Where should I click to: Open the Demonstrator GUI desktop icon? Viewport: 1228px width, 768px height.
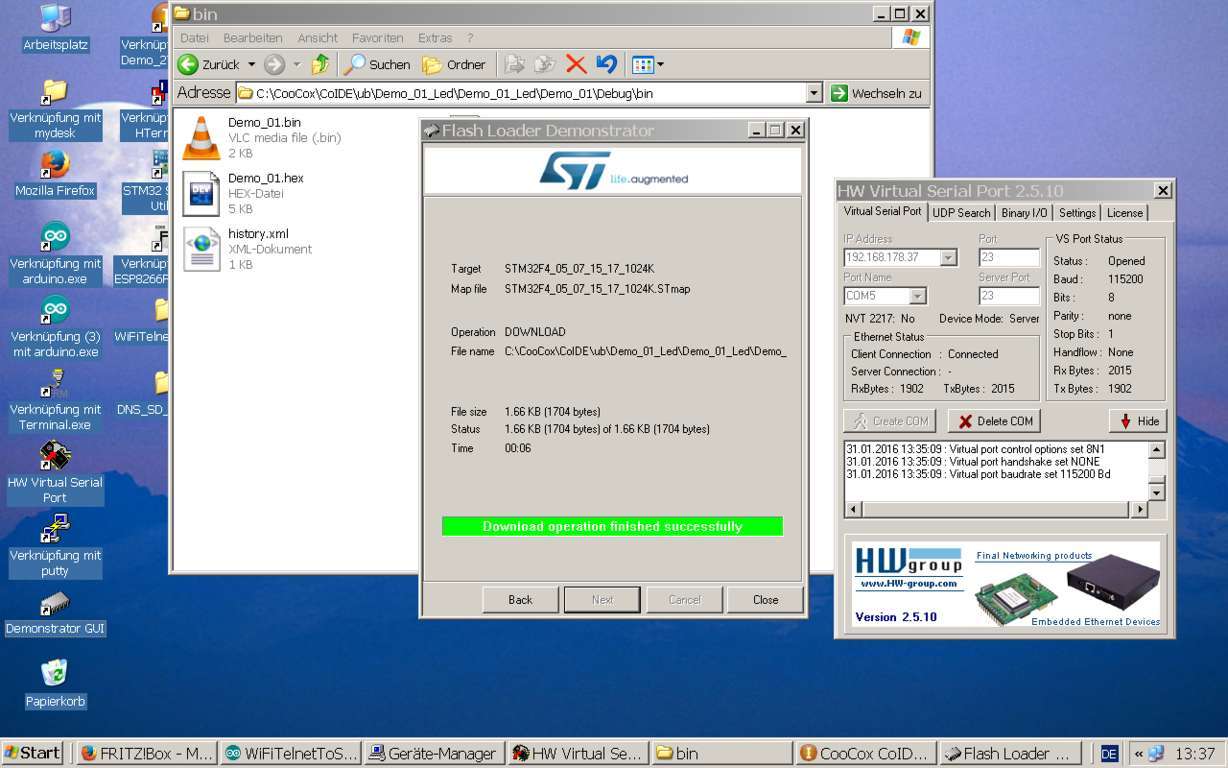click(55, 603)
